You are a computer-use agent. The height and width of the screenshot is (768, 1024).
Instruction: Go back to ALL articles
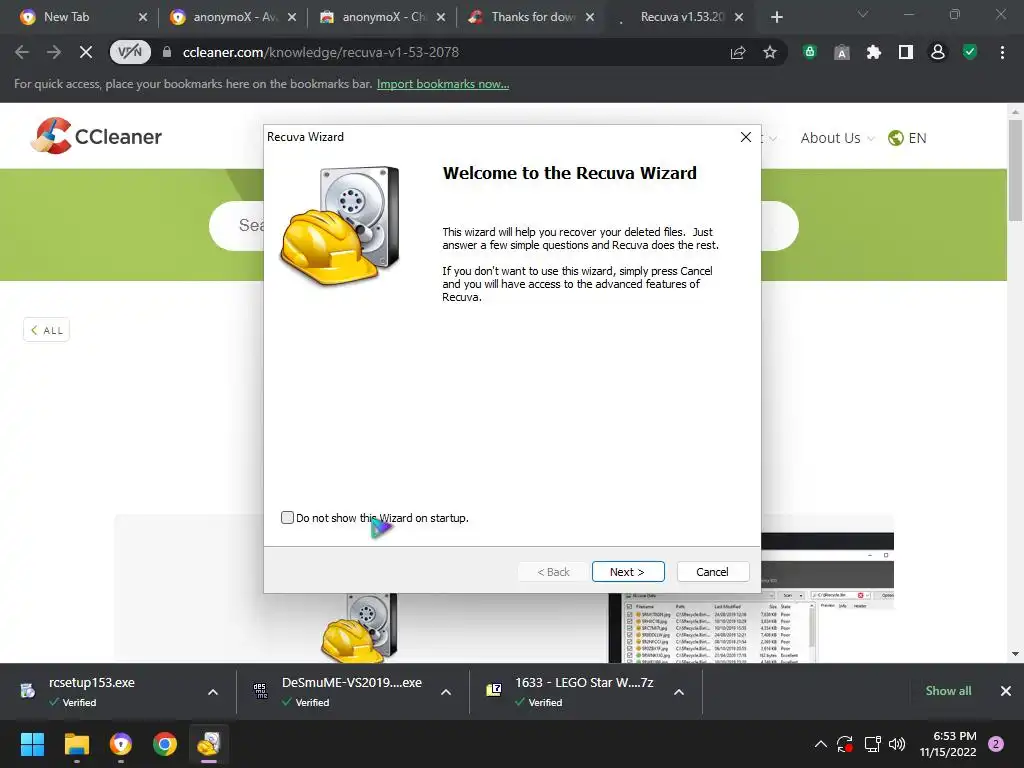pyautogui.click(x=46, y=330)
